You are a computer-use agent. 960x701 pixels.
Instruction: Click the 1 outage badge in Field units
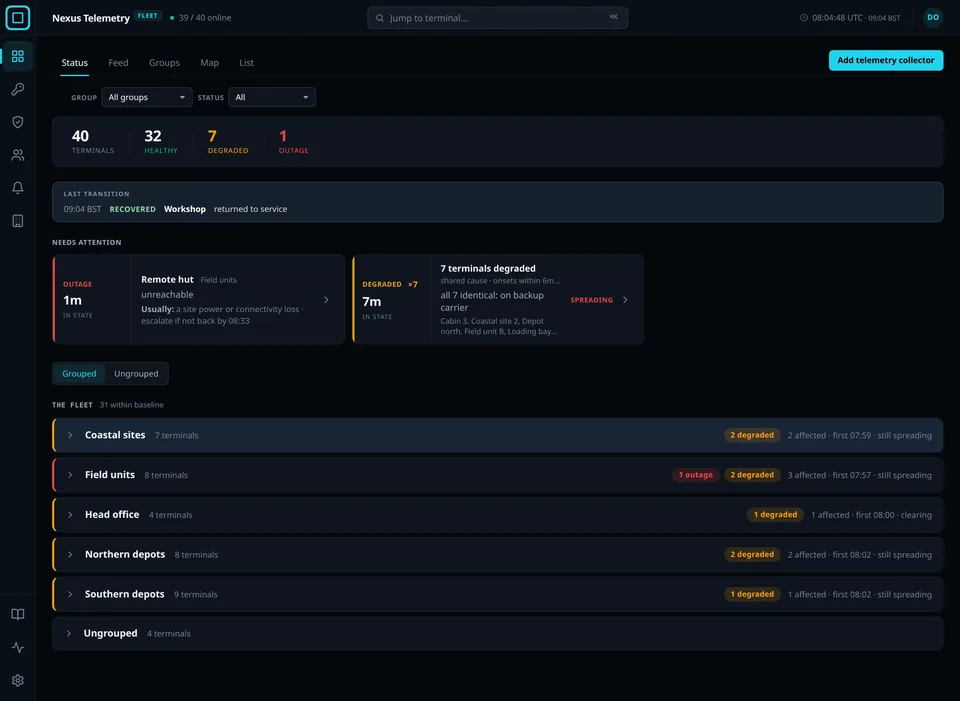pyautogui.click(x=696, y=475)
